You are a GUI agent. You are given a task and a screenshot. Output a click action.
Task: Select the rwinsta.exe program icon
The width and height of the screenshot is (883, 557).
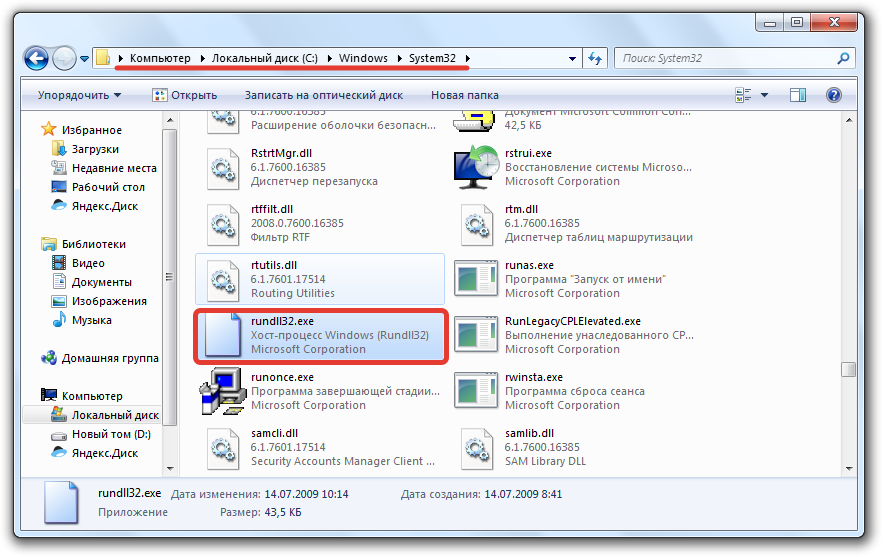476,391
